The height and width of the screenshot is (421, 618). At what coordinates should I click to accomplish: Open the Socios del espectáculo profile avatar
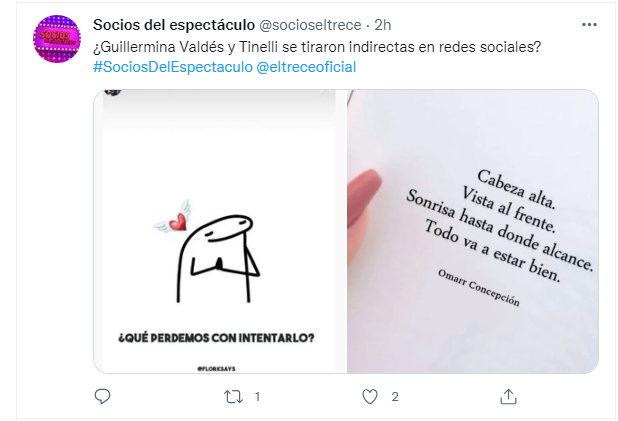pos(57,39)
